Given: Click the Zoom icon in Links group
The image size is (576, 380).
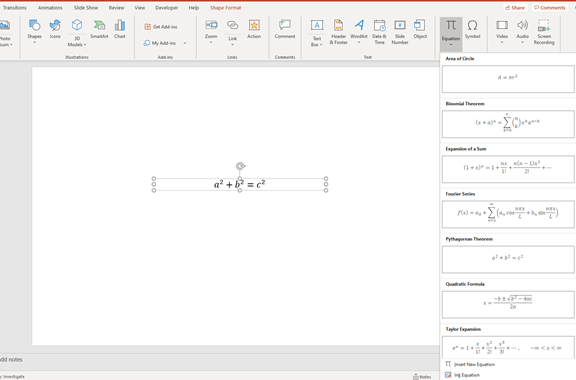Looking at the screenshot, I should (211, 26).
